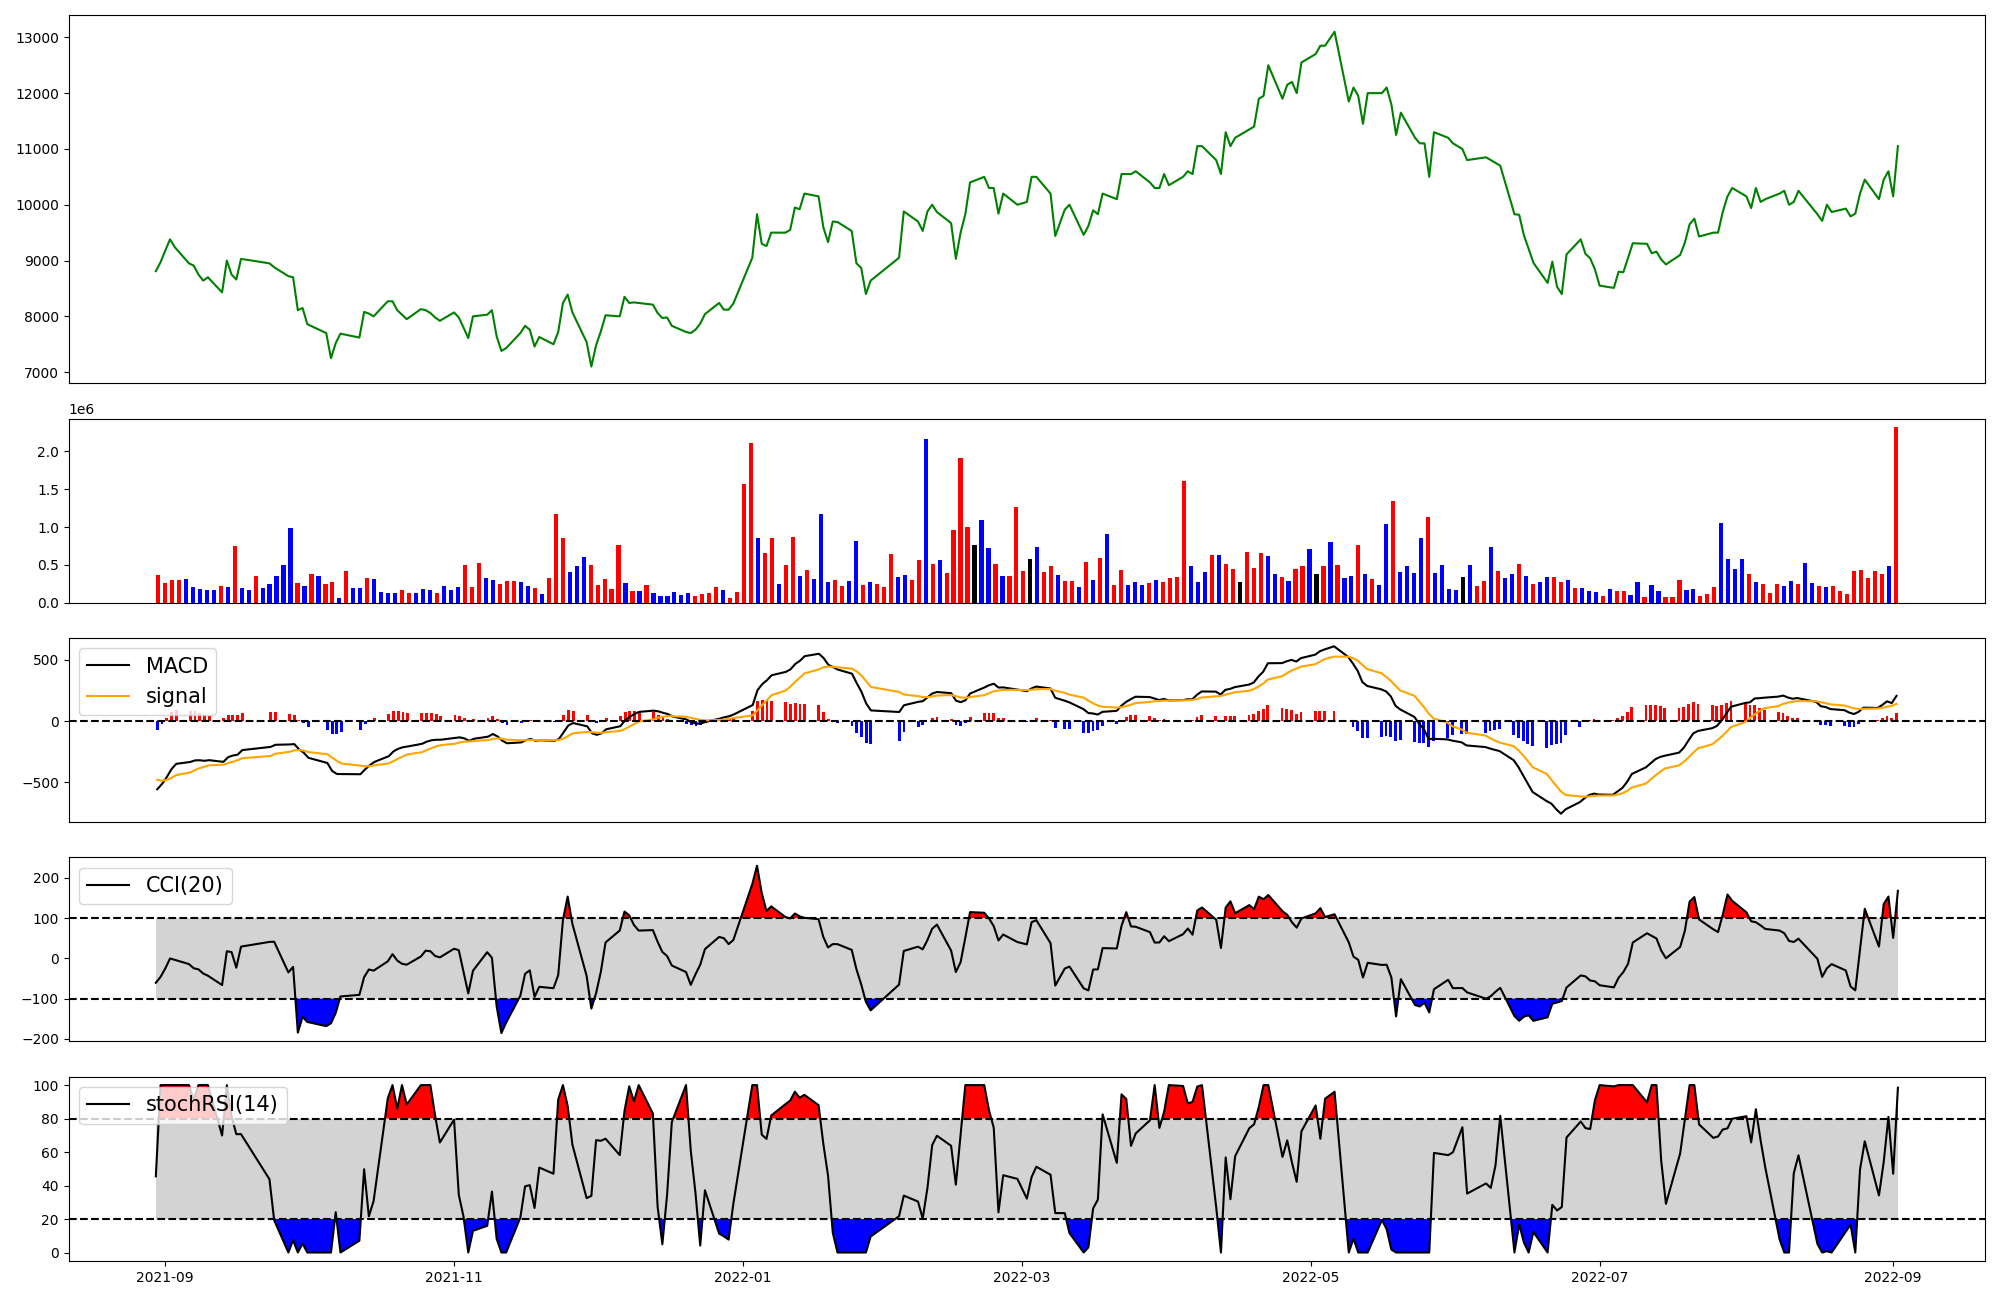The image size is (2000, 1300).
Task: Click the 2022-09 x-axis date label
Action: [1893, 1276]
